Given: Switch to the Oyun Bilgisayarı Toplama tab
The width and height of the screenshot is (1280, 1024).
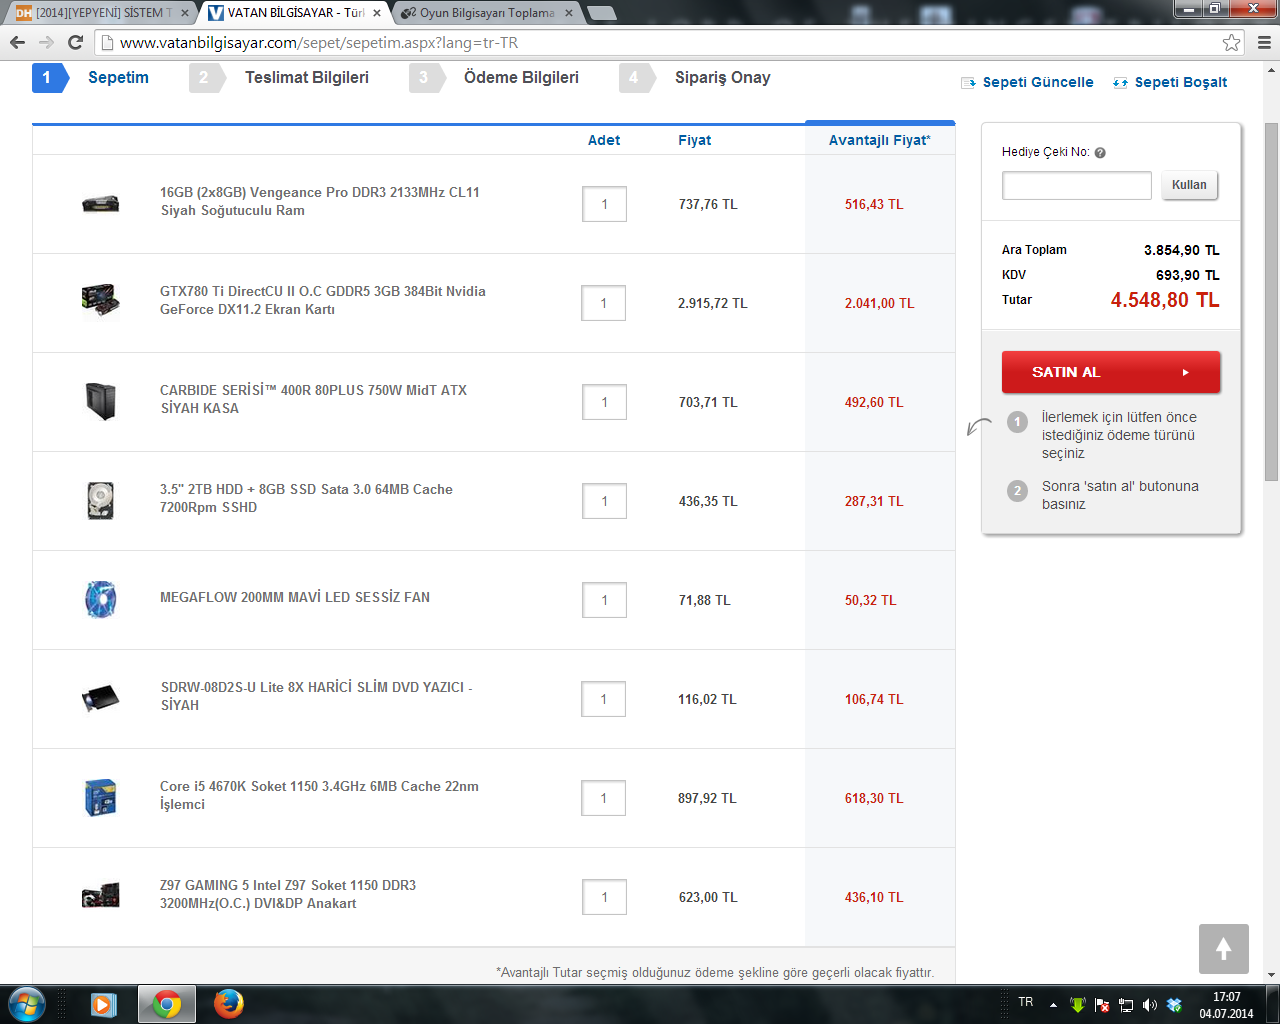Looking at the screenshot, I should [x=486, y=13].
